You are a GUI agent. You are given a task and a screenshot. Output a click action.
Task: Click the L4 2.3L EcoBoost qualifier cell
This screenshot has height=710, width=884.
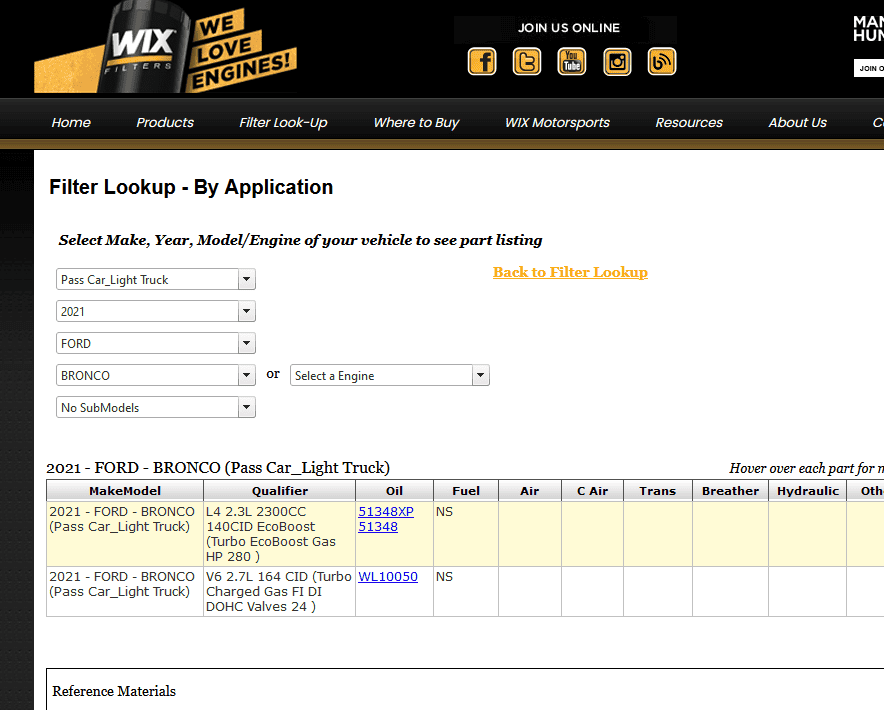280,534
